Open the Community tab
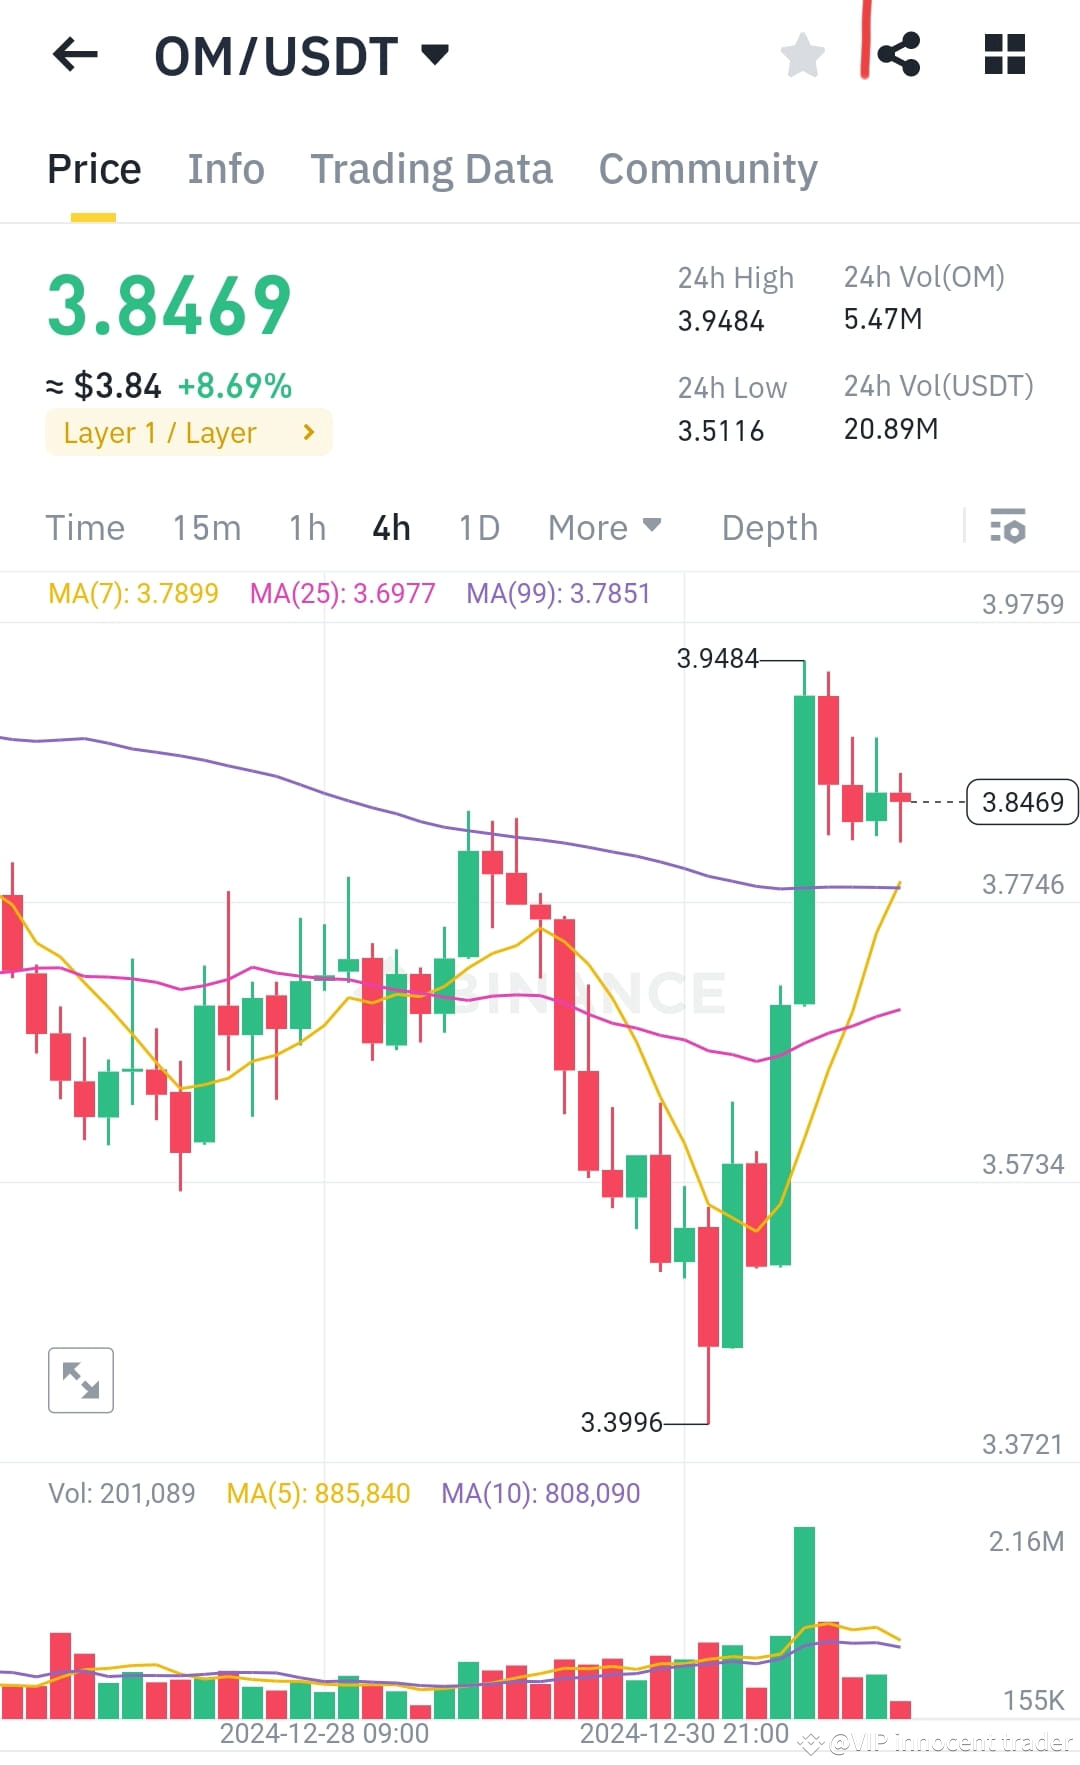 [x=707, y=168]
